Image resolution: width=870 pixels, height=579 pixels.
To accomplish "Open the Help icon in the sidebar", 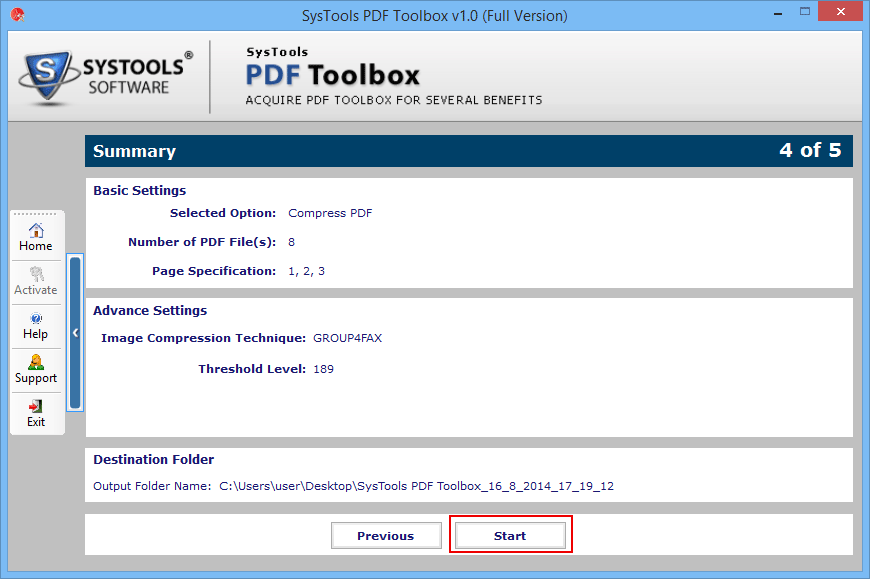I will tap(36, 326).
